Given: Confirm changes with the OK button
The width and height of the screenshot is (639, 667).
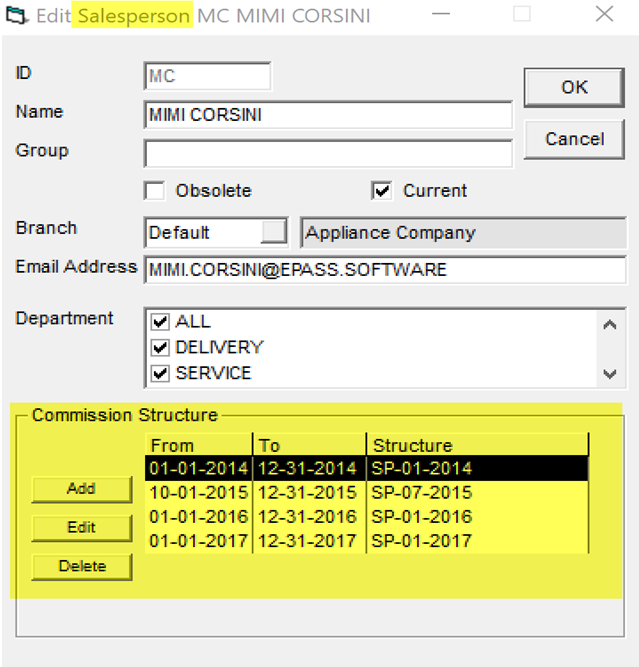Looking at the screenshot, I should (574, 87).
